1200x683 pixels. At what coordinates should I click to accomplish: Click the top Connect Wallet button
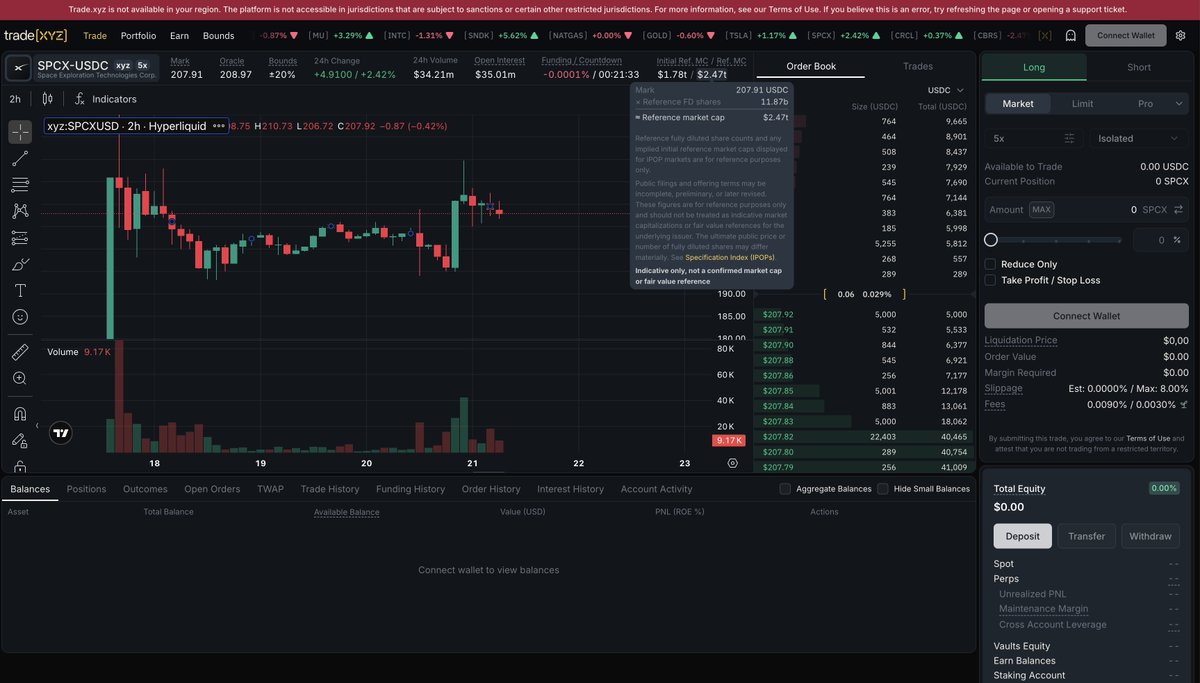pyautogui.click(x=1125, y=35)
